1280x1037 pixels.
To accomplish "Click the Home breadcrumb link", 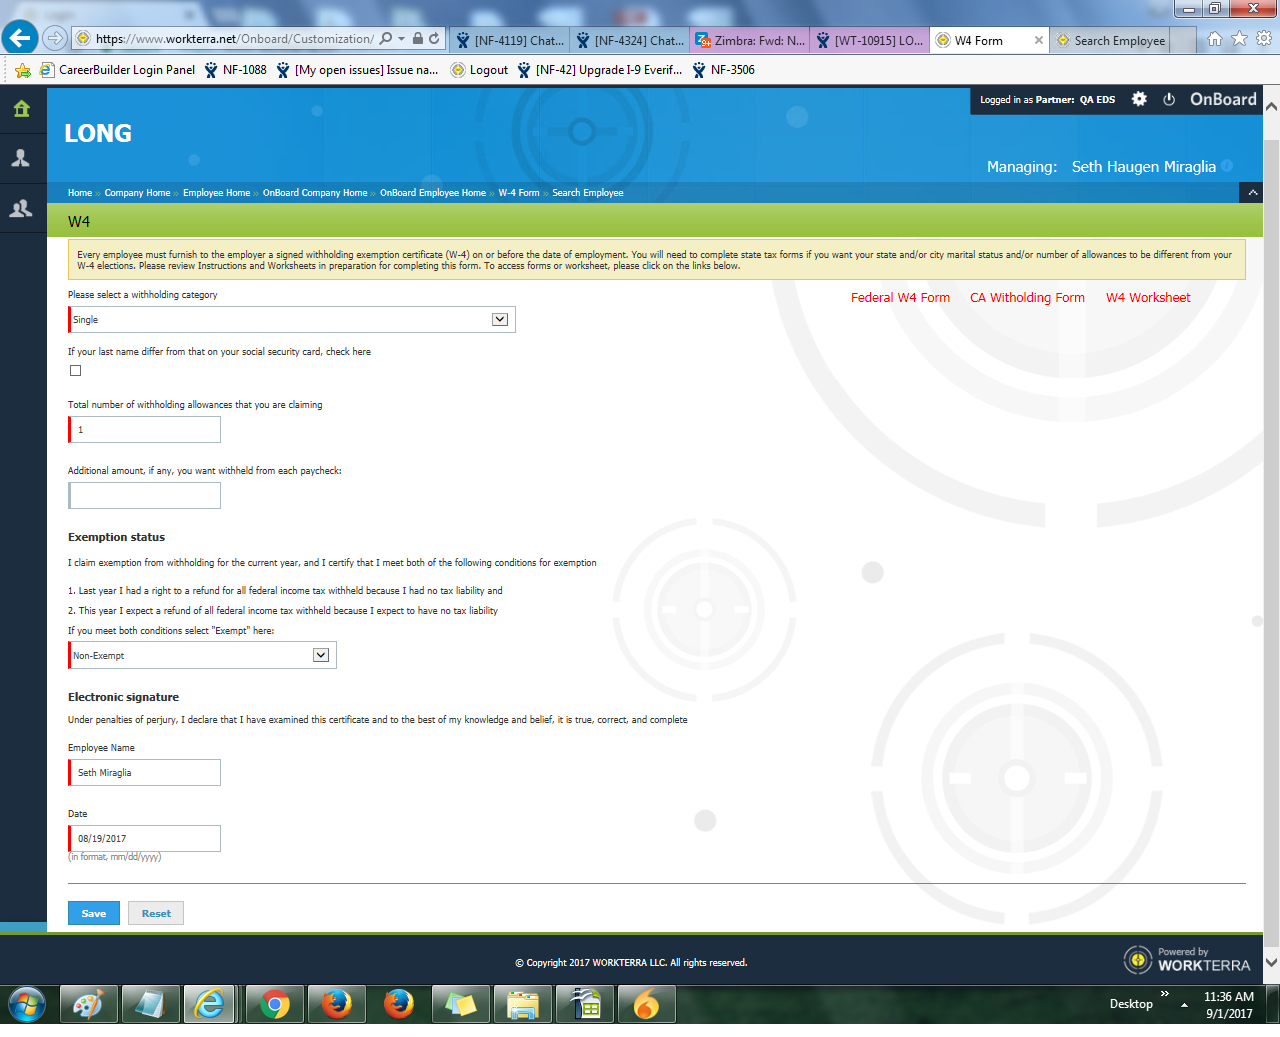I will point(80,193).
